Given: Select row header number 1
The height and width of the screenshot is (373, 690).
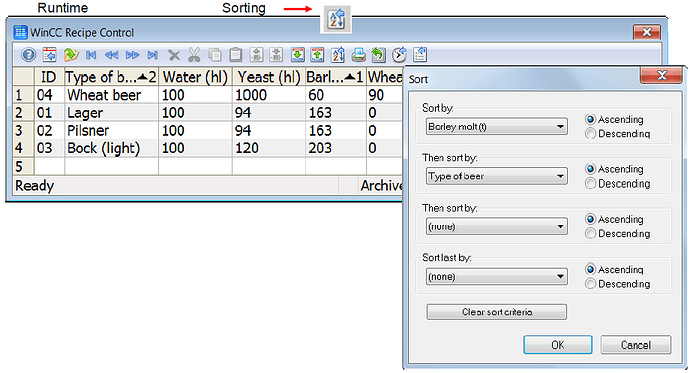Looking at the screenshot, I should (x=23, y=95).
